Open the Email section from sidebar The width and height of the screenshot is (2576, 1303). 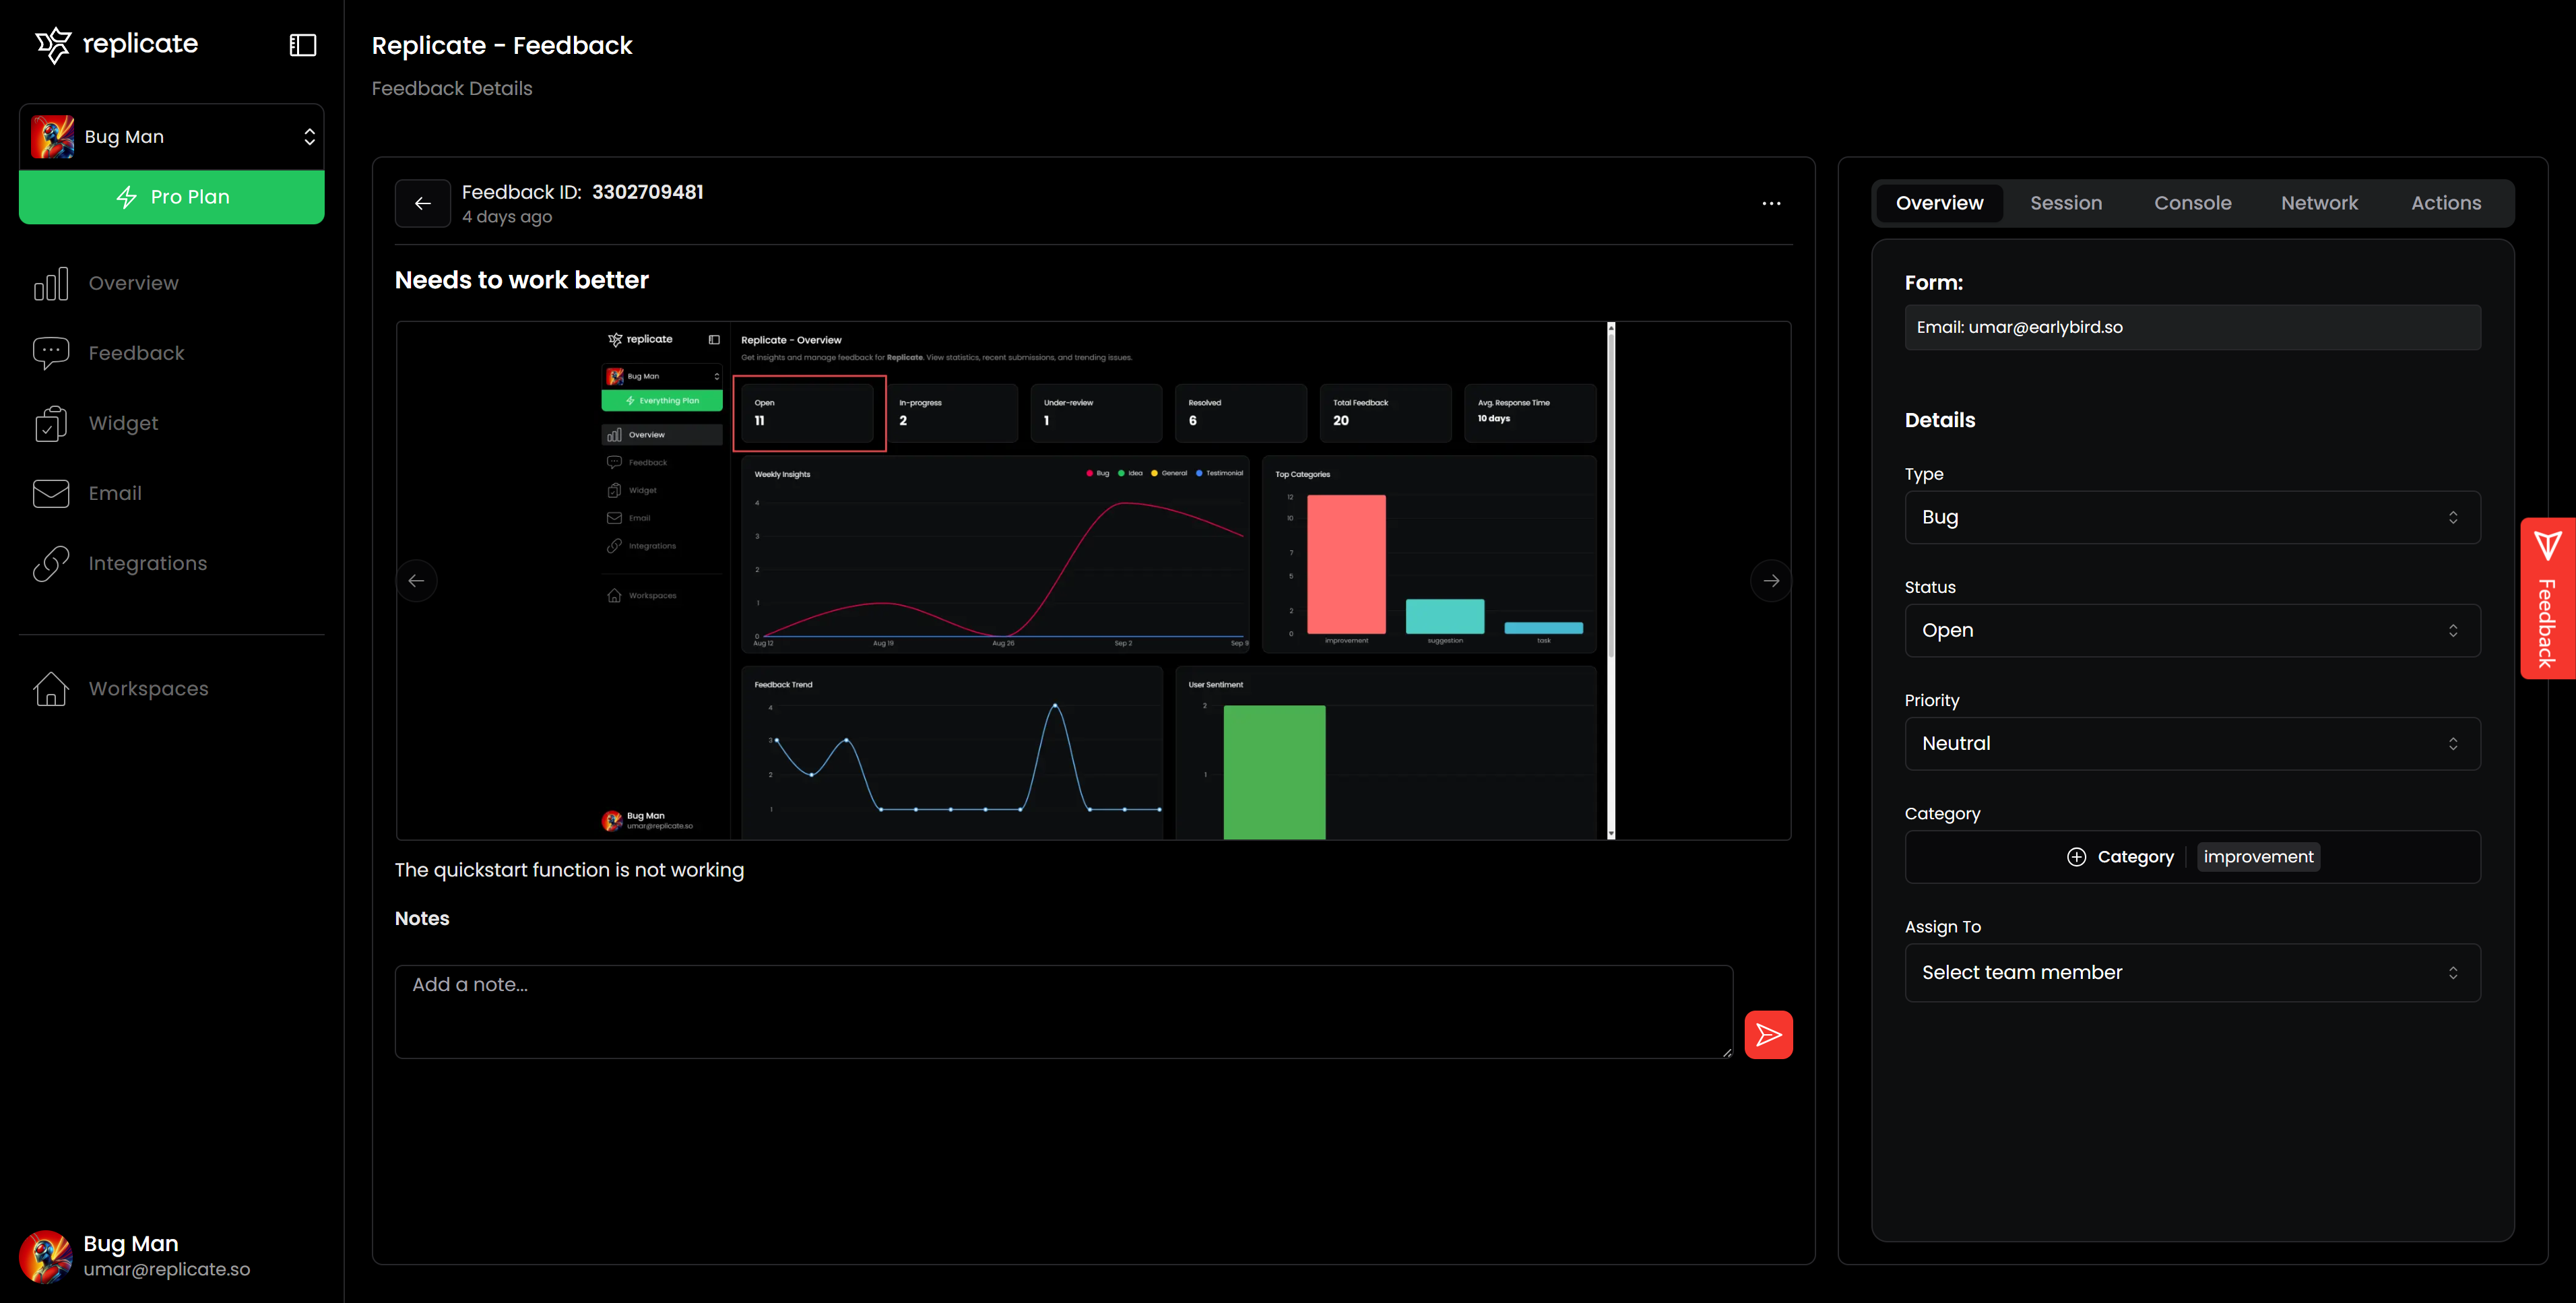115,493
